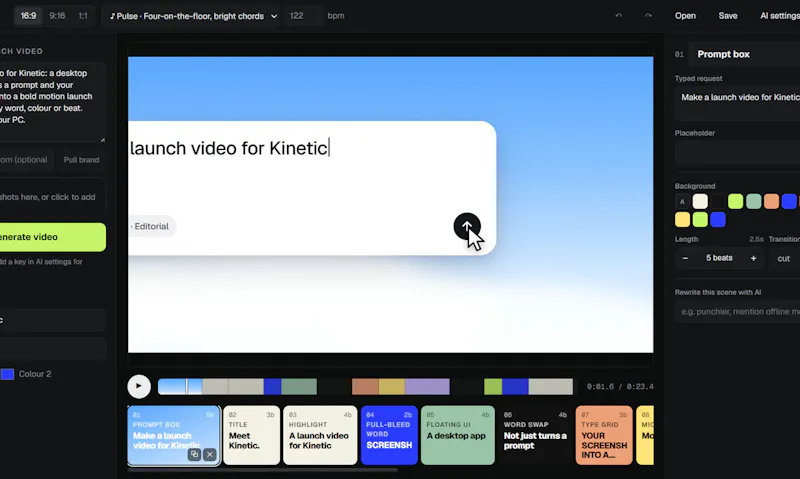
Task: Click the empty Placeholder field
Action: point(737,153)
